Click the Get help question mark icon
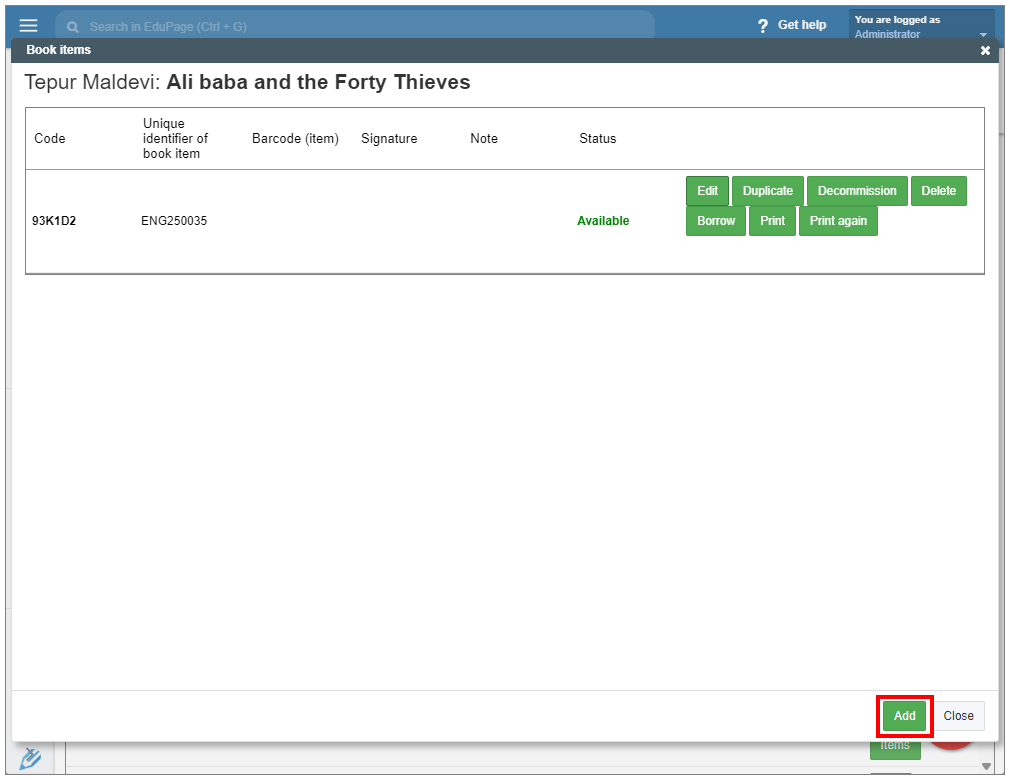The image size is (1010, 780). [x=763, y=26]
